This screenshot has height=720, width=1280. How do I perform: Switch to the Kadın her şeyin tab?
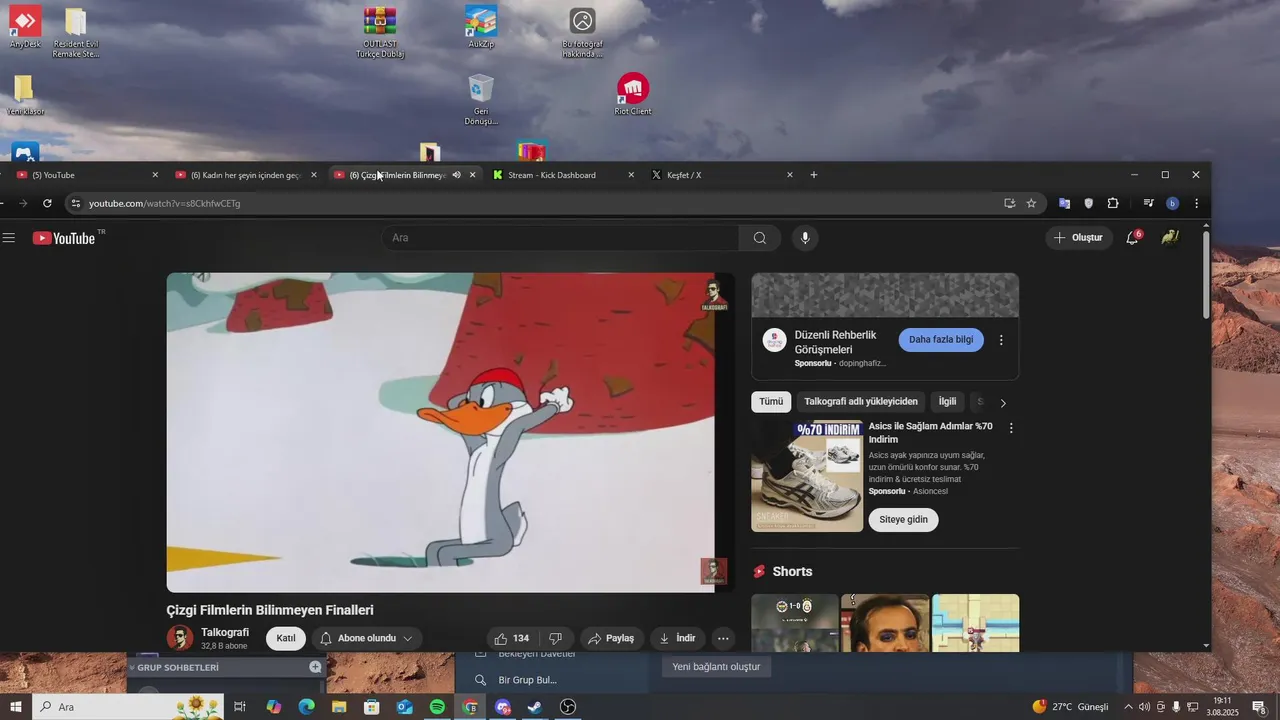point(246,175)
